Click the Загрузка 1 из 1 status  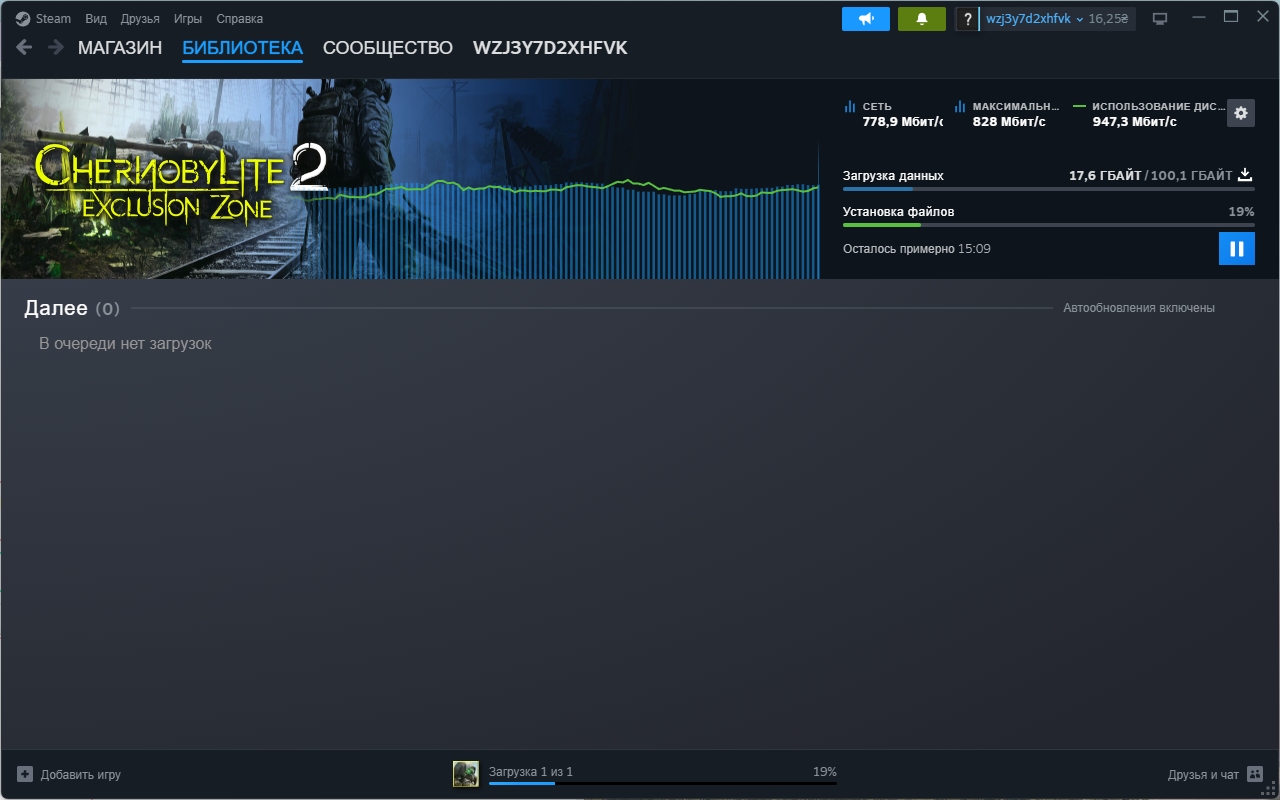(531, 772)
